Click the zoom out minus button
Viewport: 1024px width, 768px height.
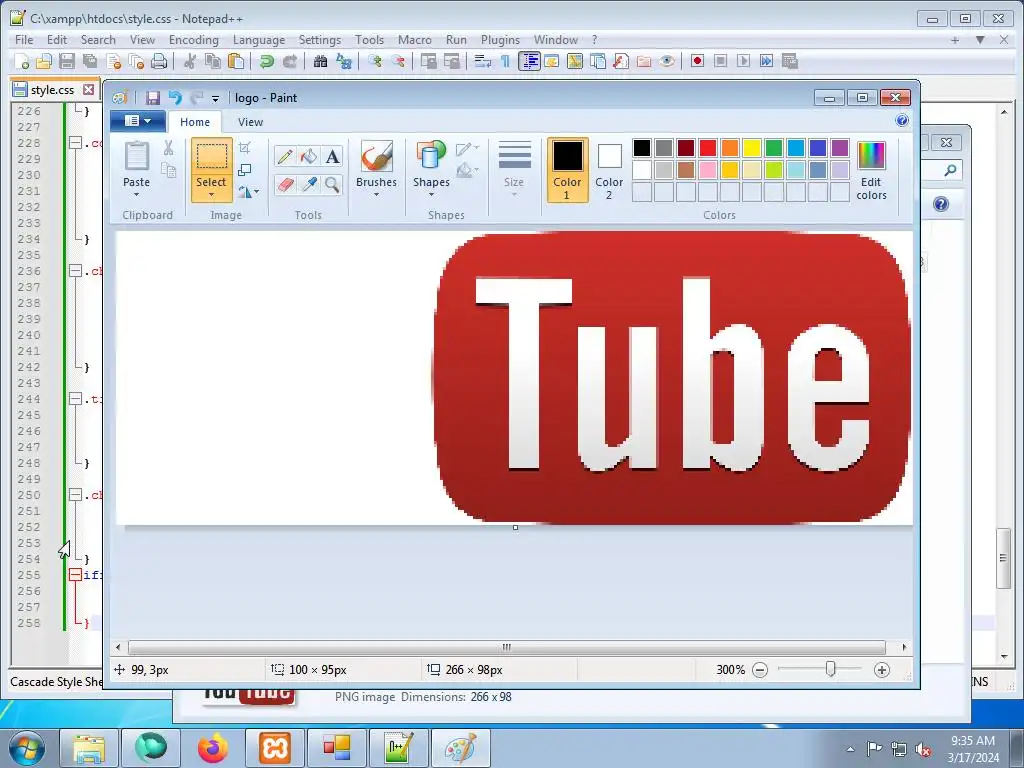760,670
